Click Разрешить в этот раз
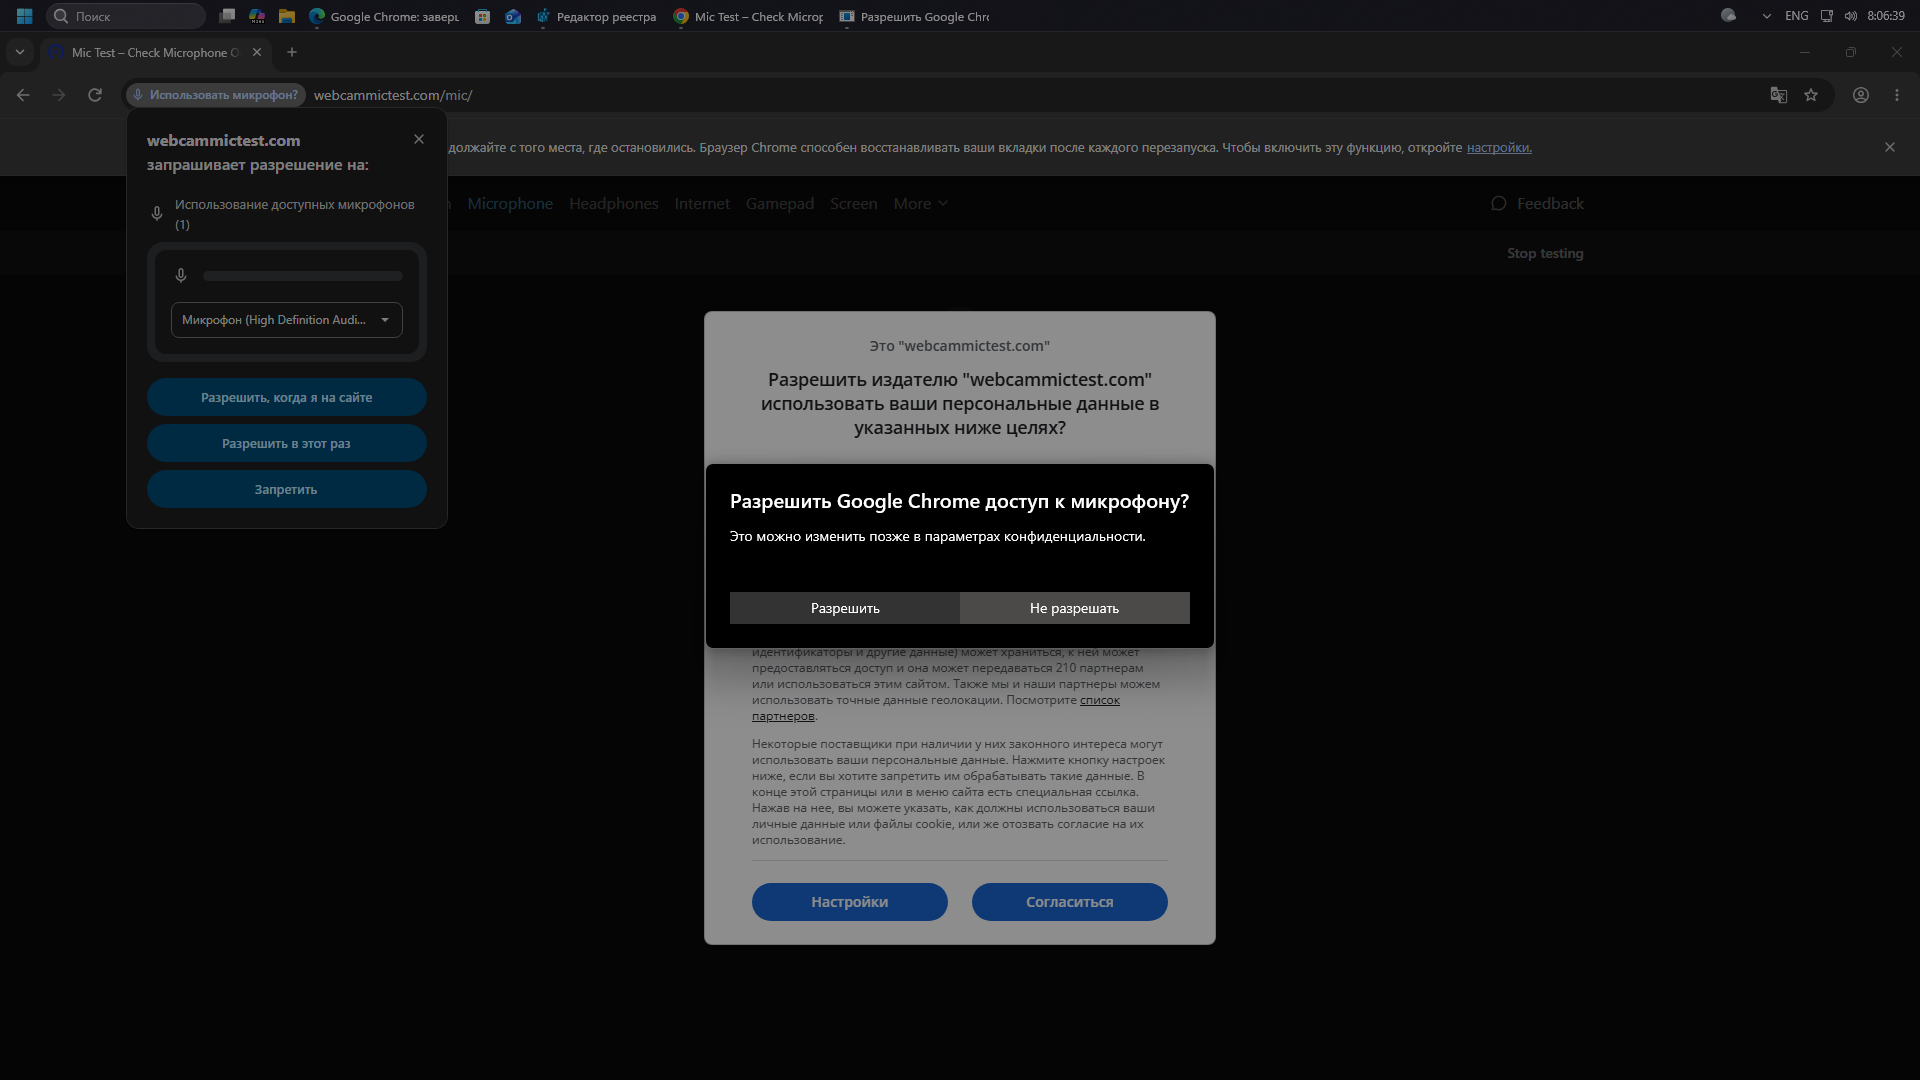 click(x=287, y=443)
